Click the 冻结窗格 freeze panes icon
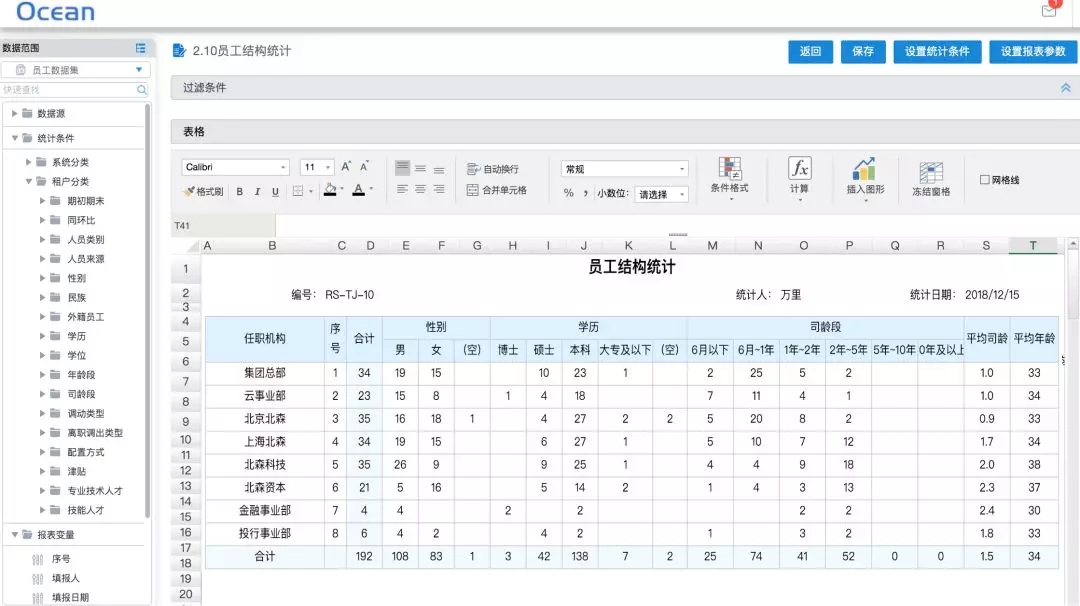Viewport: 1080px width, 606px height. click(x=931, y=173)
